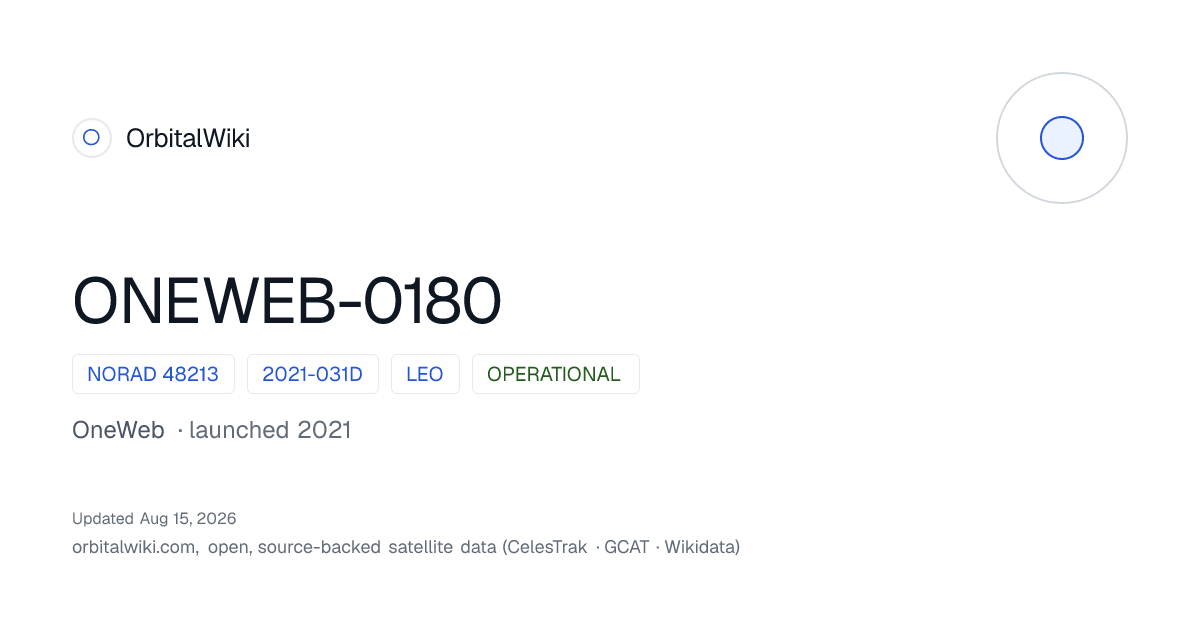
Task: Click the Aug 15, 2026 date
Action: click(188, 518)
